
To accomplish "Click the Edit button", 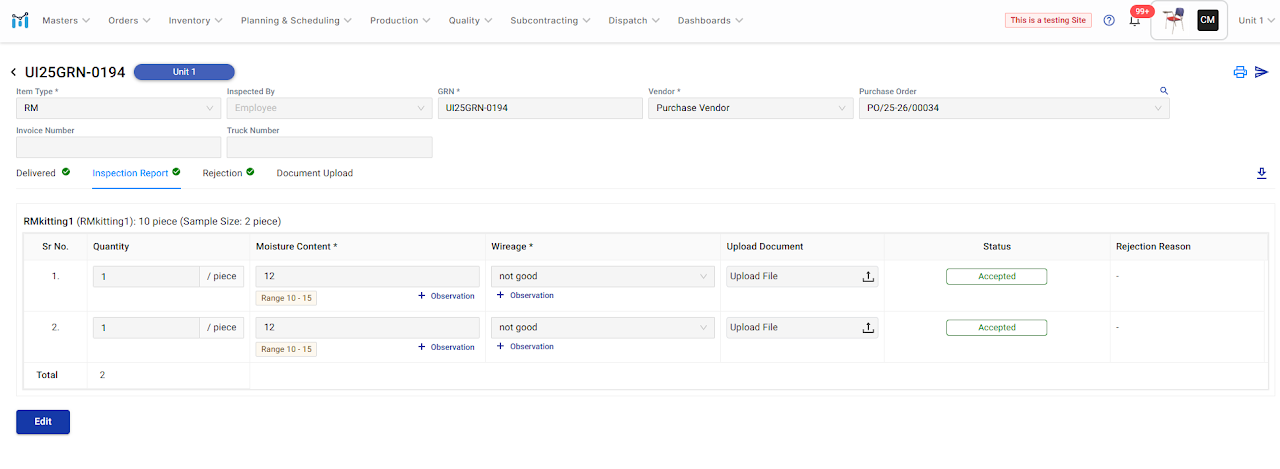I will point(43,422).
